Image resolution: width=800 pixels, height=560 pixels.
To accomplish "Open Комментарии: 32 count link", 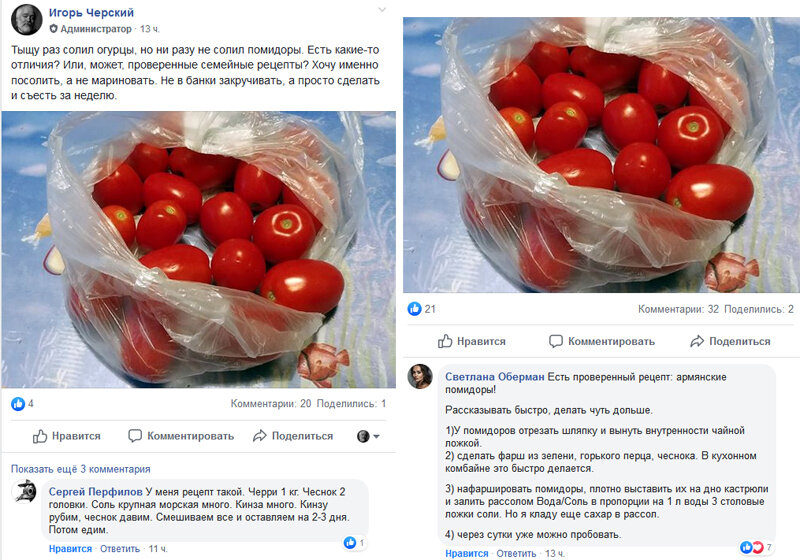I will coord(678,309).
